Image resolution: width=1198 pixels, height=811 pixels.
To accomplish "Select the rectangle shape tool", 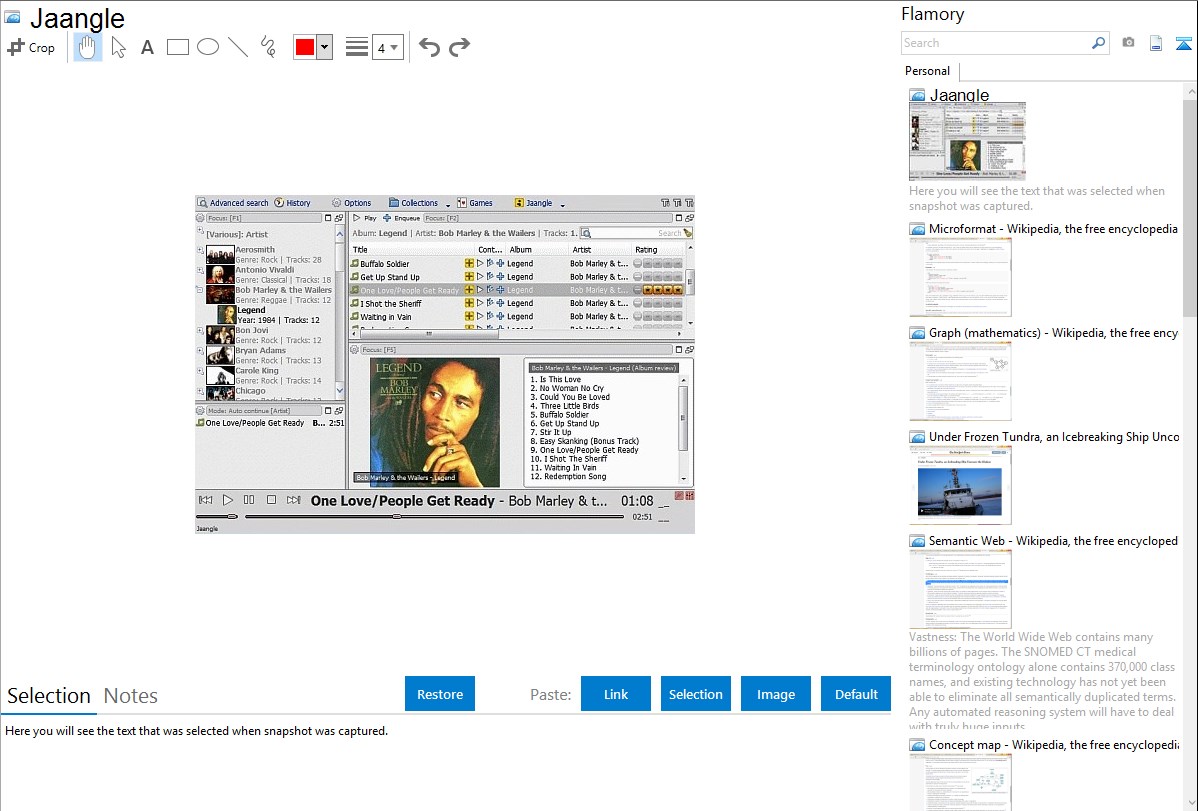I will click(178, 47).
